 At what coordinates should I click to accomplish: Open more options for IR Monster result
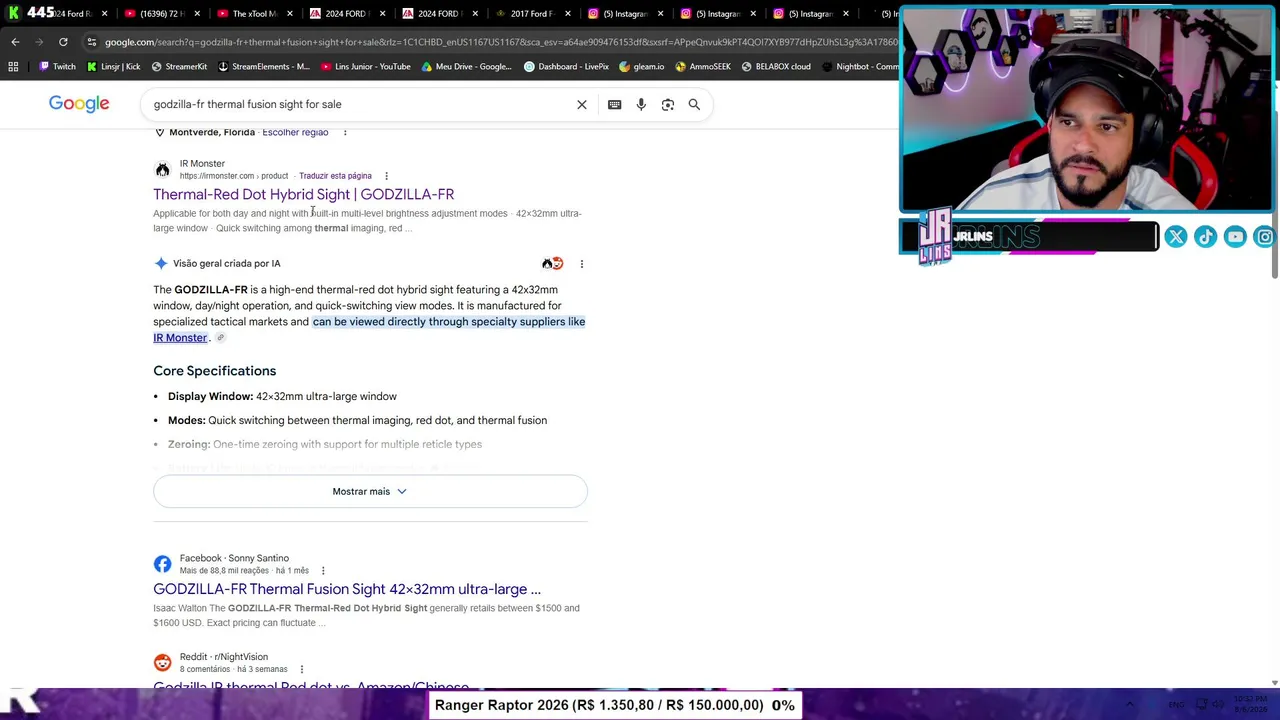pos(386,176)
